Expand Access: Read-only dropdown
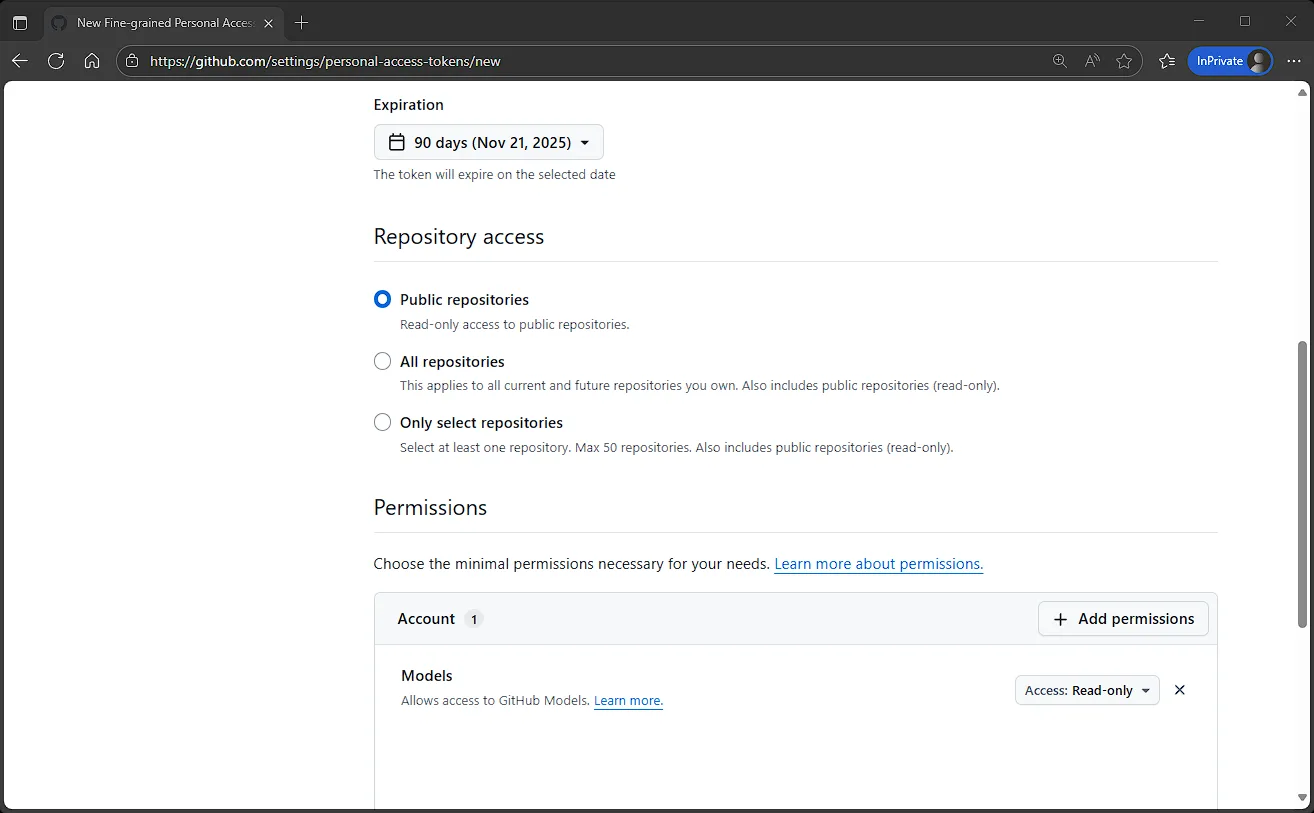 pyautogui.click(x=1087, y=690)
